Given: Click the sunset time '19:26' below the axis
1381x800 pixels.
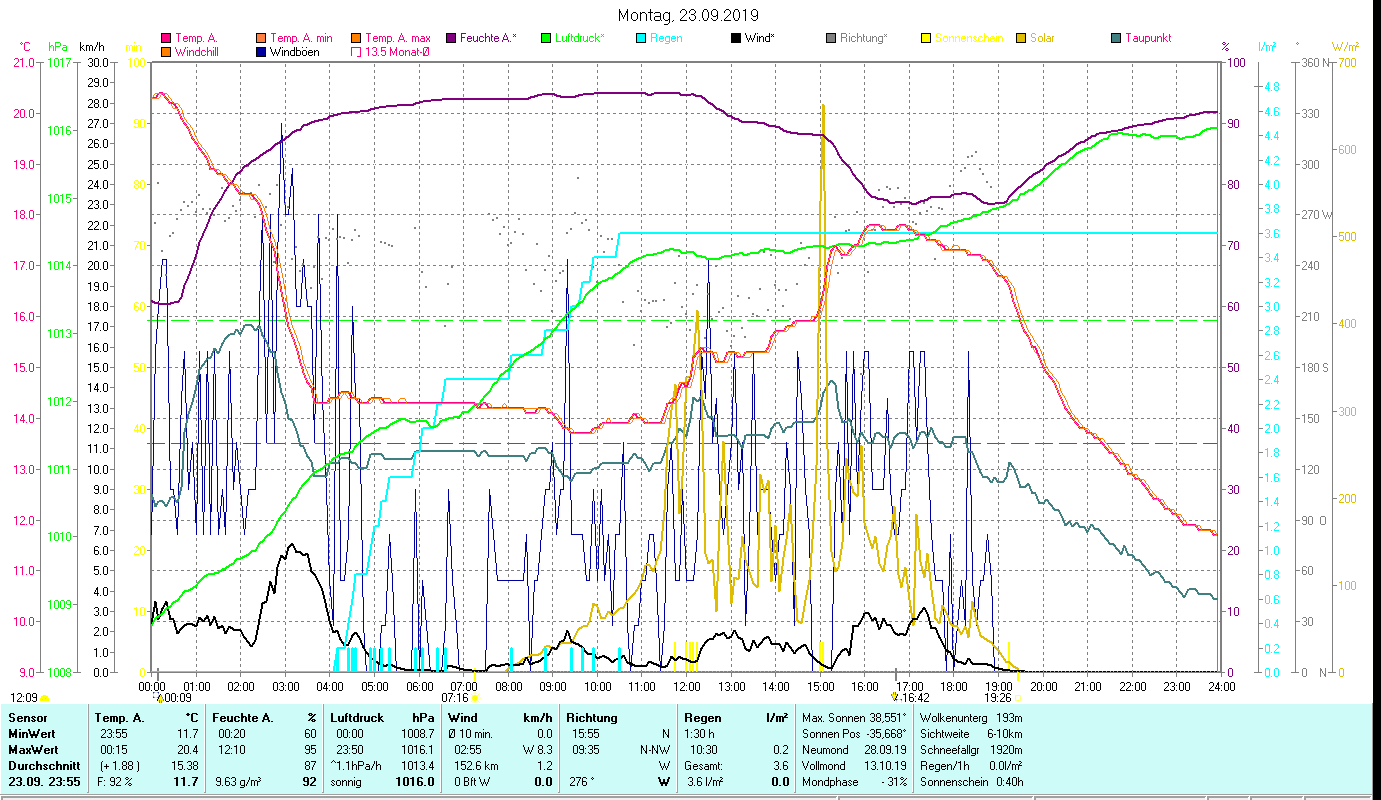Looking at the screenshot, I should [x=998, y=698].
